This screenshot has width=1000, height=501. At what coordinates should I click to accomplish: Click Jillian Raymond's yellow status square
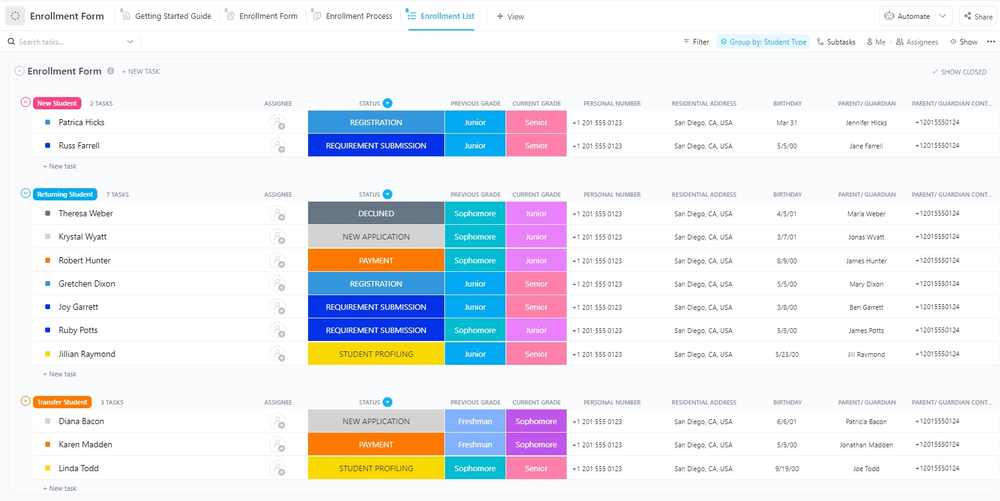point(47,354)
